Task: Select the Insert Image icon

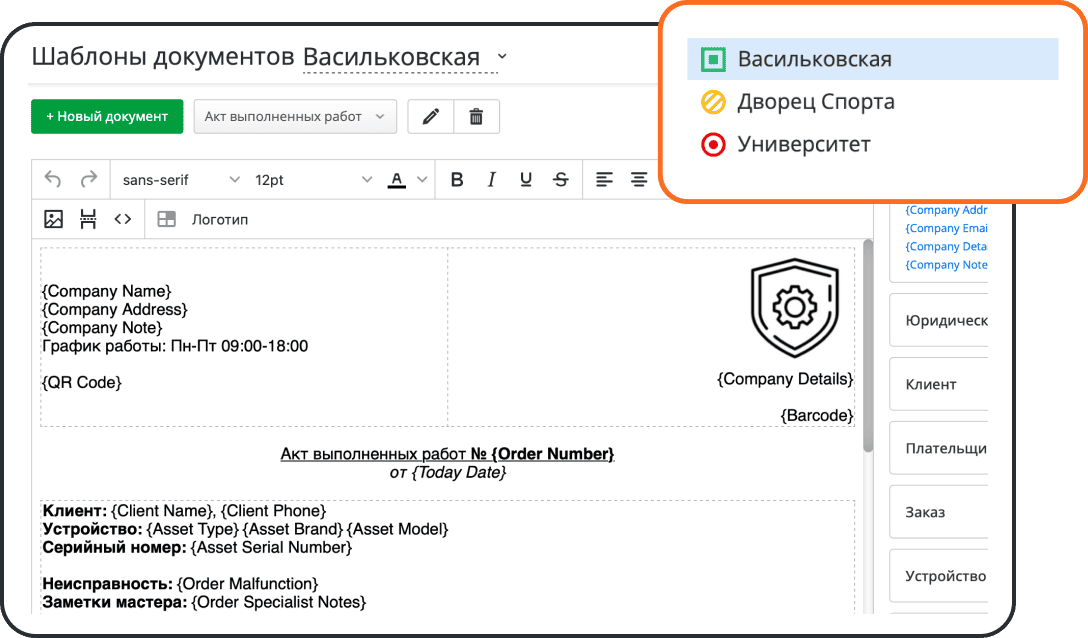Action: (53, 218)
